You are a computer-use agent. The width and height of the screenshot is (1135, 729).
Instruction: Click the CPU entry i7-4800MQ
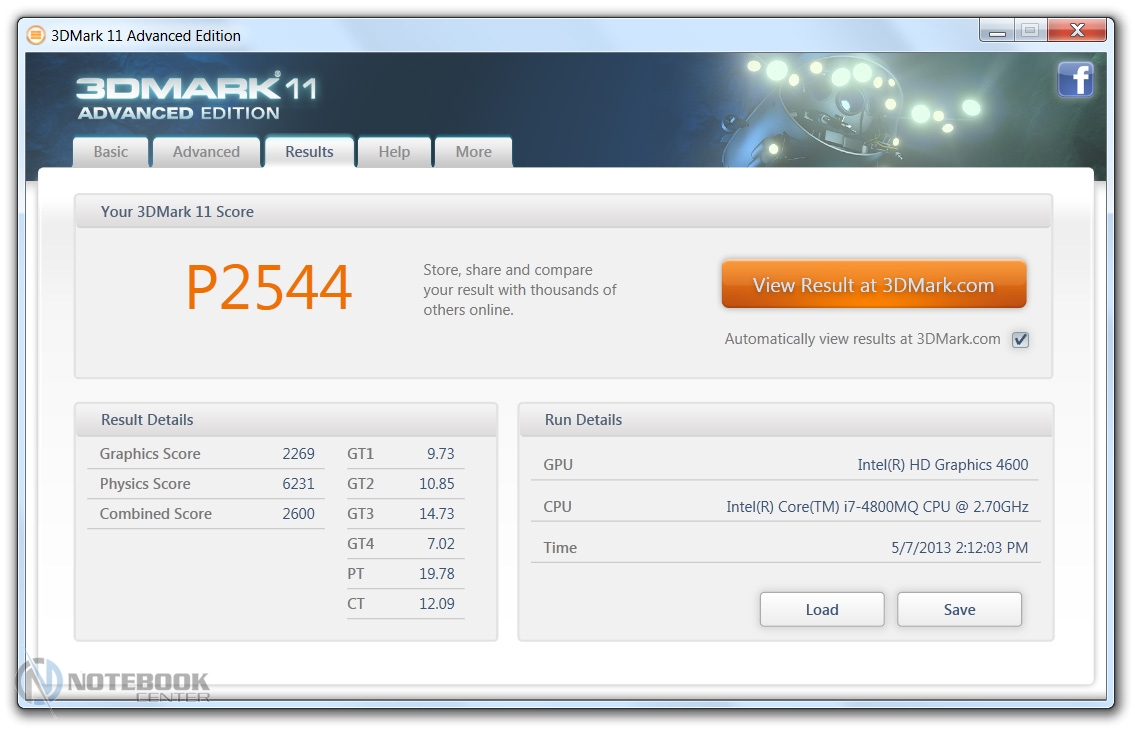tap(876, 507)
